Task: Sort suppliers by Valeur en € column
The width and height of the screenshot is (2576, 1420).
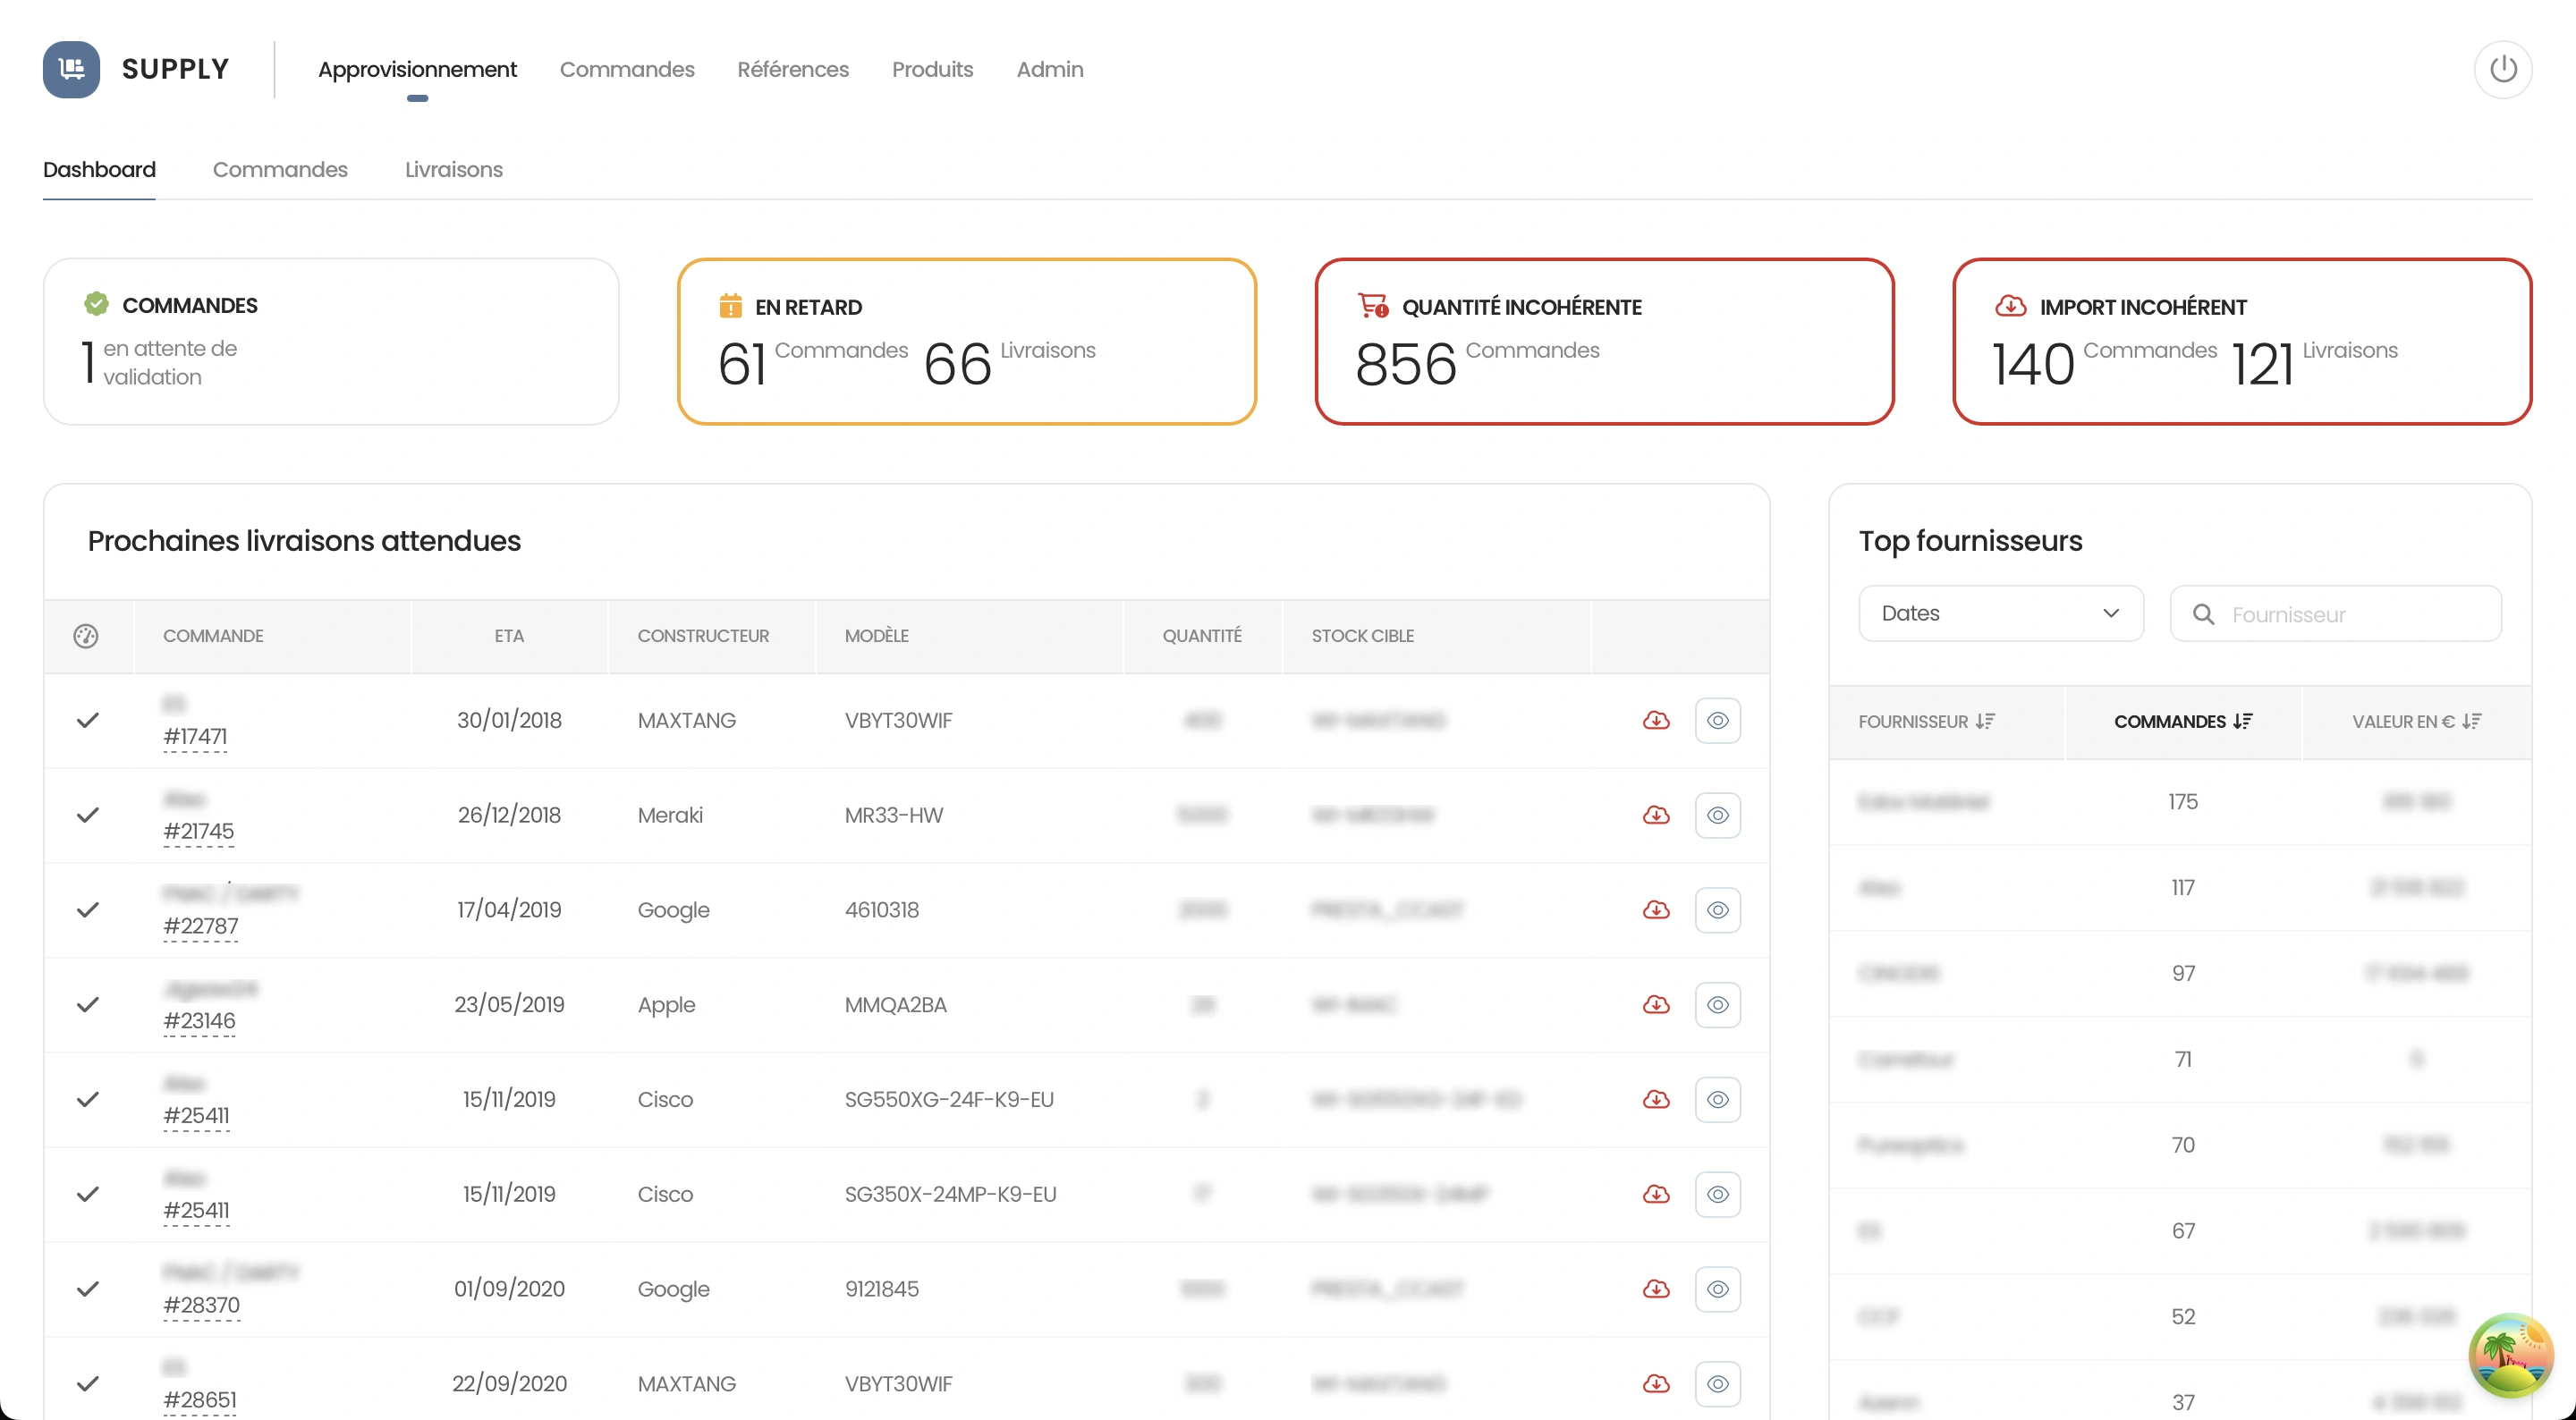Action: coord(2416,721)
